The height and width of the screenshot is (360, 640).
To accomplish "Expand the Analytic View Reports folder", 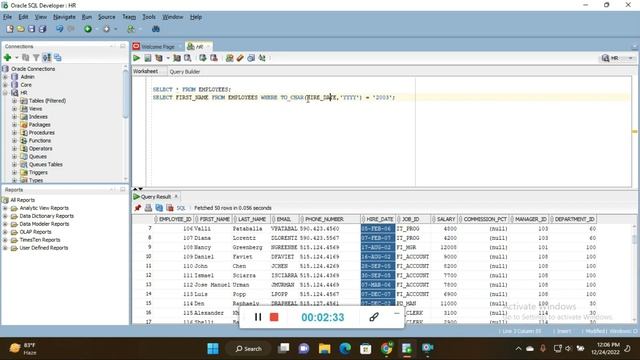I will [x=5, y=208].
